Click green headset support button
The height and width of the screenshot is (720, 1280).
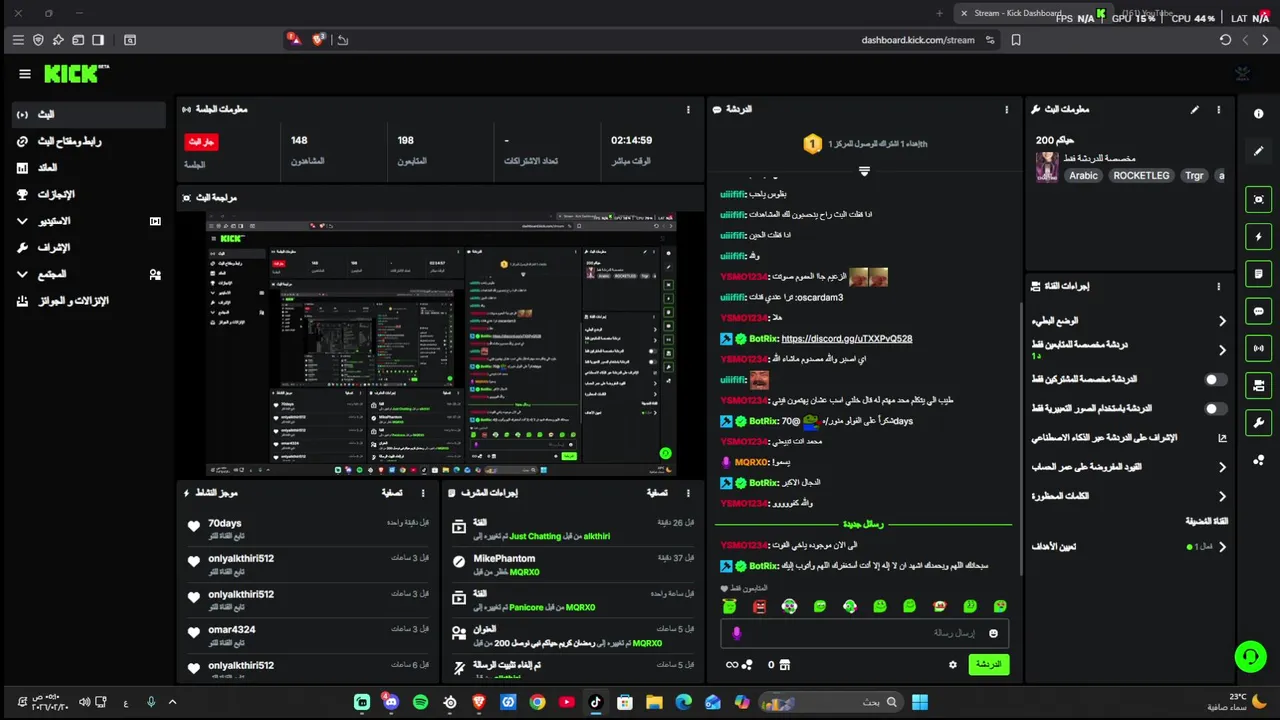1251,656
